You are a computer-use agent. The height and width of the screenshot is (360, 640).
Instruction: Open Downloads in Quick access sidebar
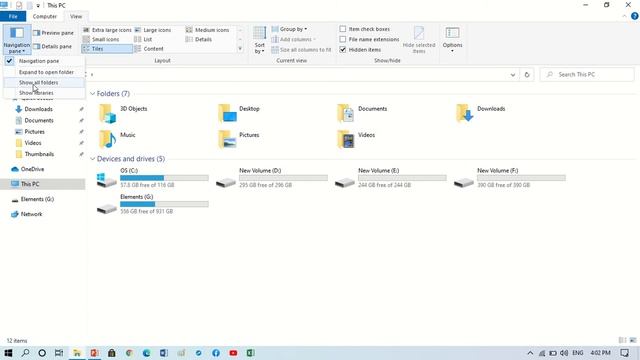coord(38,109)
